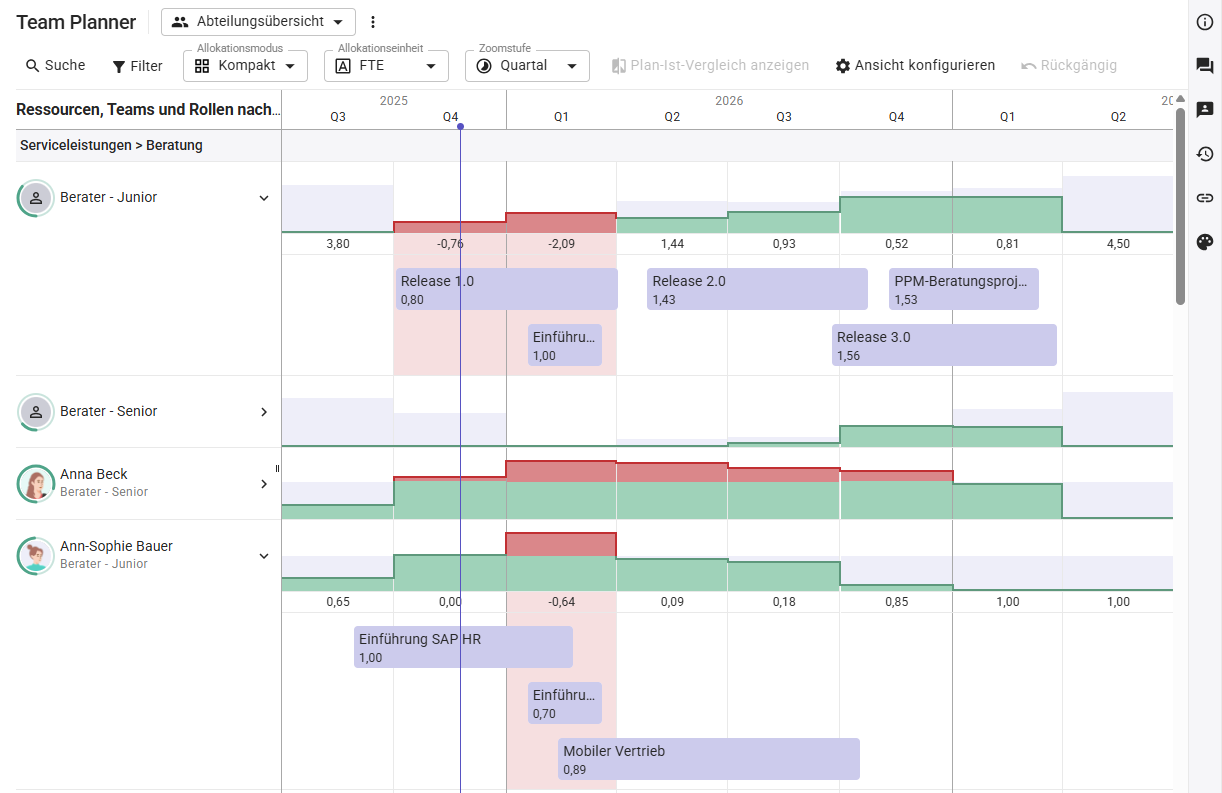Click Ansicht konfigurieren button
The height and width of the screenshot is (793, 1222).
(915, 66)
